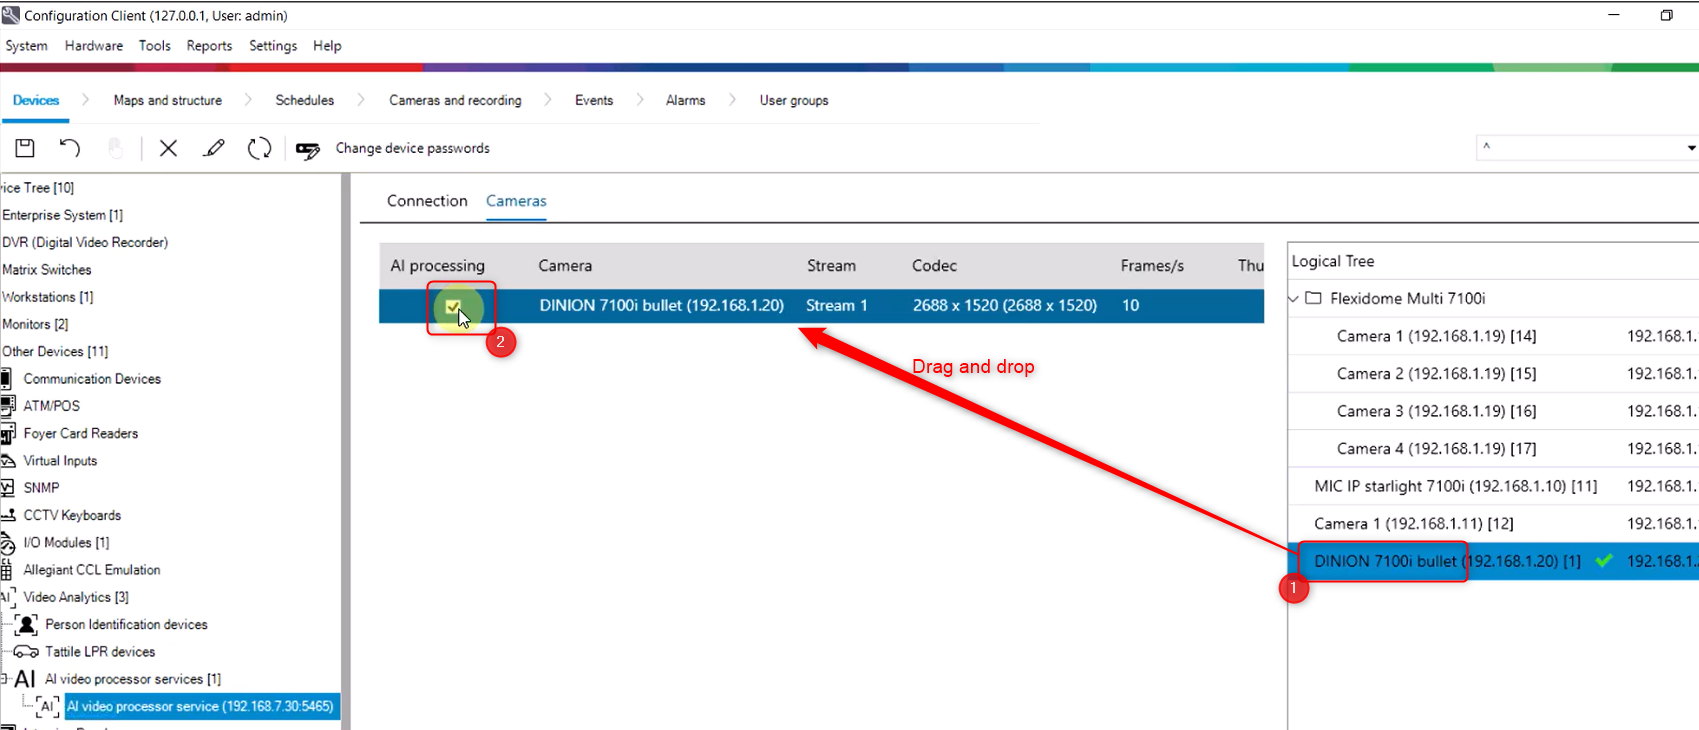Select the CCTV Keyboards icon
This screenshot has width=1699, height=730.
tap(8, 515)
